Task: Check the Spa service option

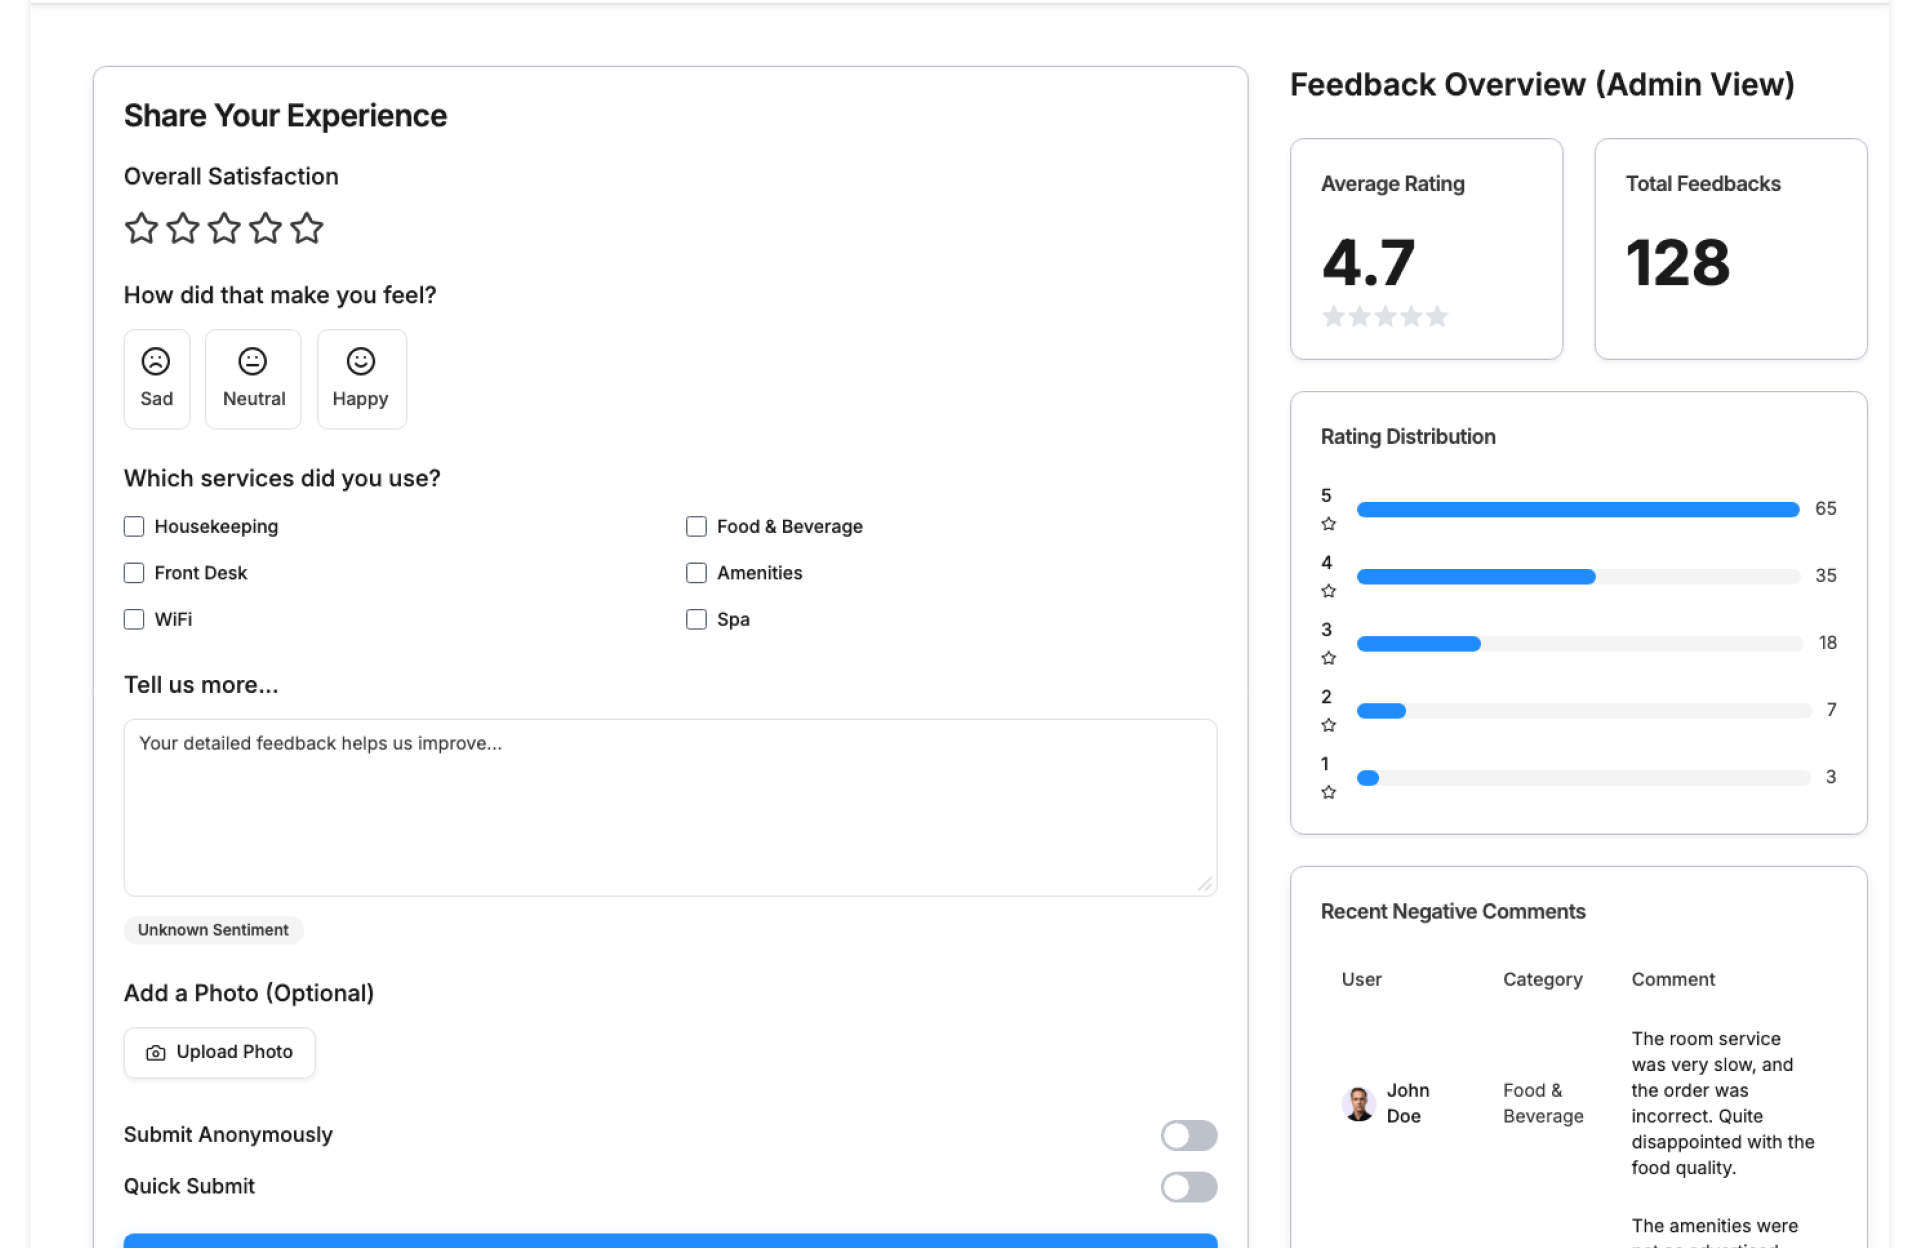Action: pyautogui.click(x=696, y=619)
